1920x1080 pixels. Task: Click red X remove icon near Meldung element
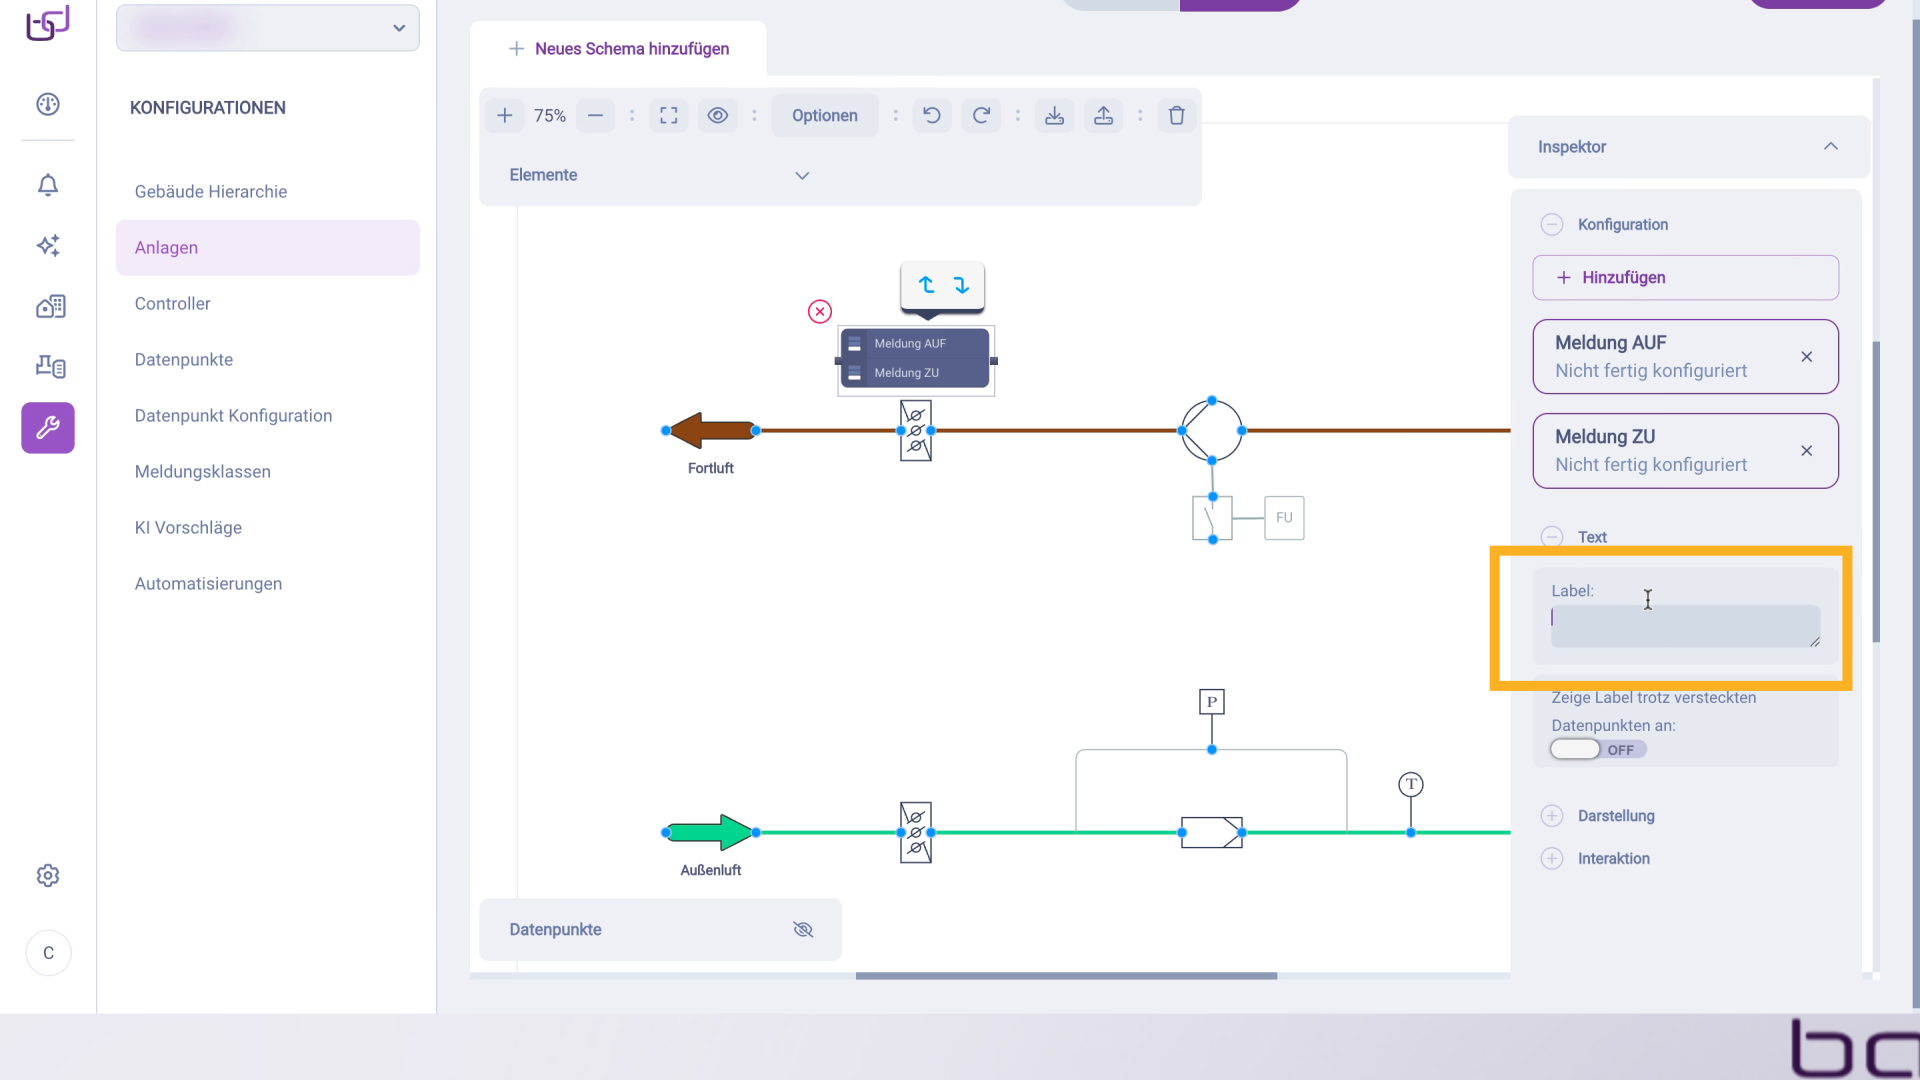tap(820, 312)
